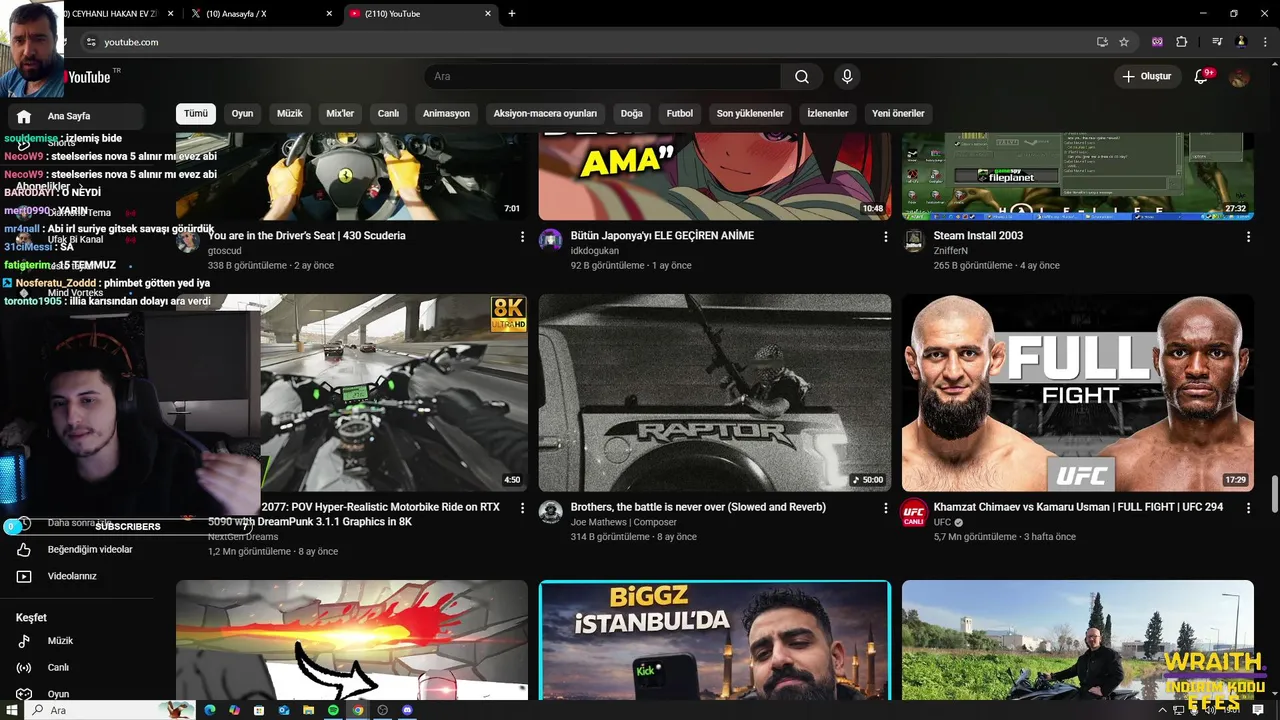
Task: Open Microsoft Edge from the taskbar
Action: [x=210, y=710]
